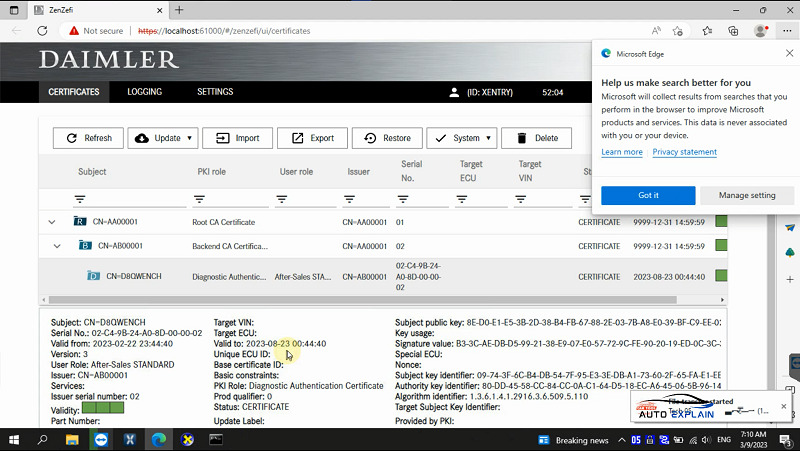Click the Got it button
Viewport: 800px width, 451px height.
click(648, 195)
